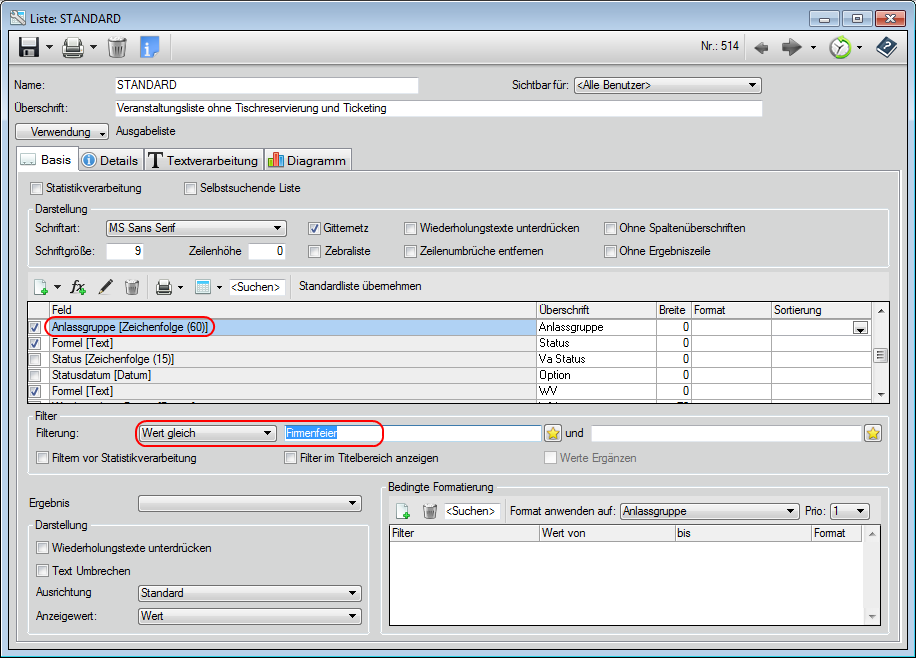The image size is (916, 658).
Task: Click the fx formula icon
Action: pyautogui.click(x=79, y=287)
